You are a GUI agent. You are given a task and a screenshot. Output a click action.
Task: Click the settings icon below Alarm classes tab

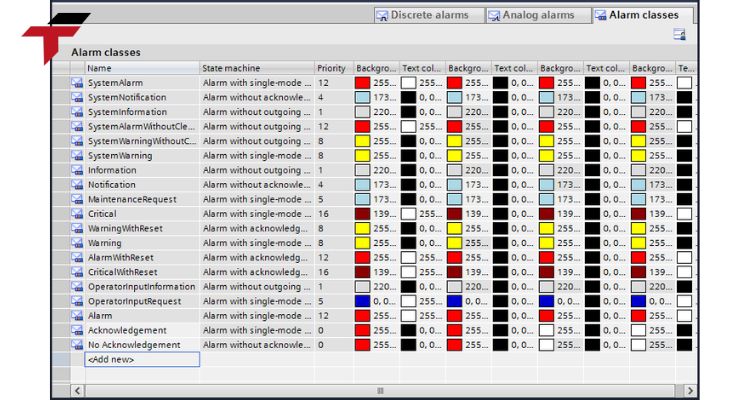pyautogui.click(x=679, y=34)
